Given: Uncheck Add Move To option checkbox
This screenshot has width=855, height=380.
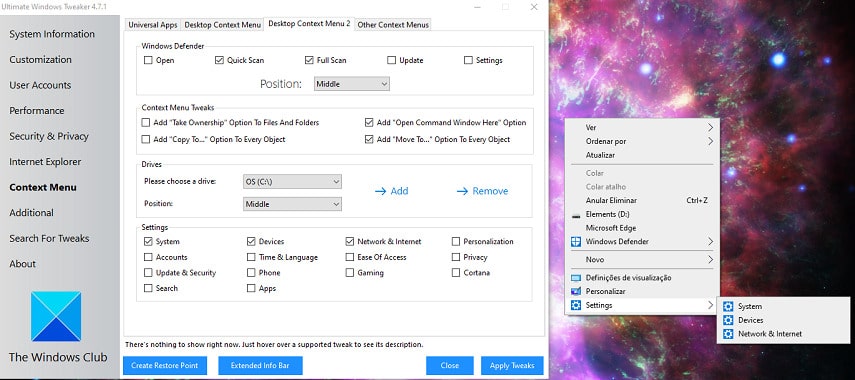Looking at the screenshot, I should tap(369, 140).
